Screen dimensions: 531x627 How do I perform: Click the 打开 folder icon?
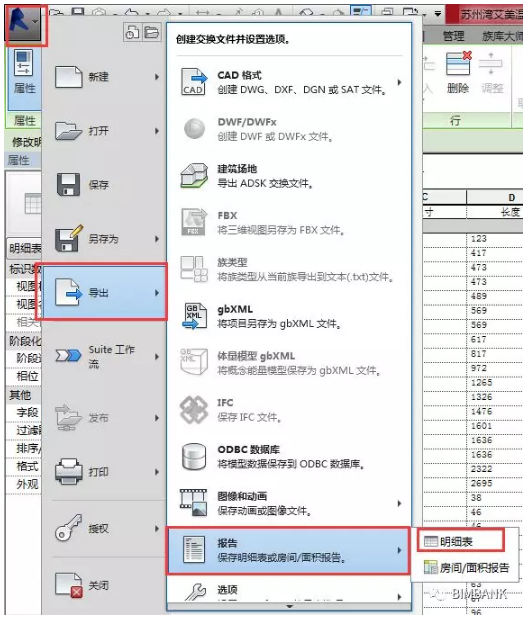pos(69,131)
